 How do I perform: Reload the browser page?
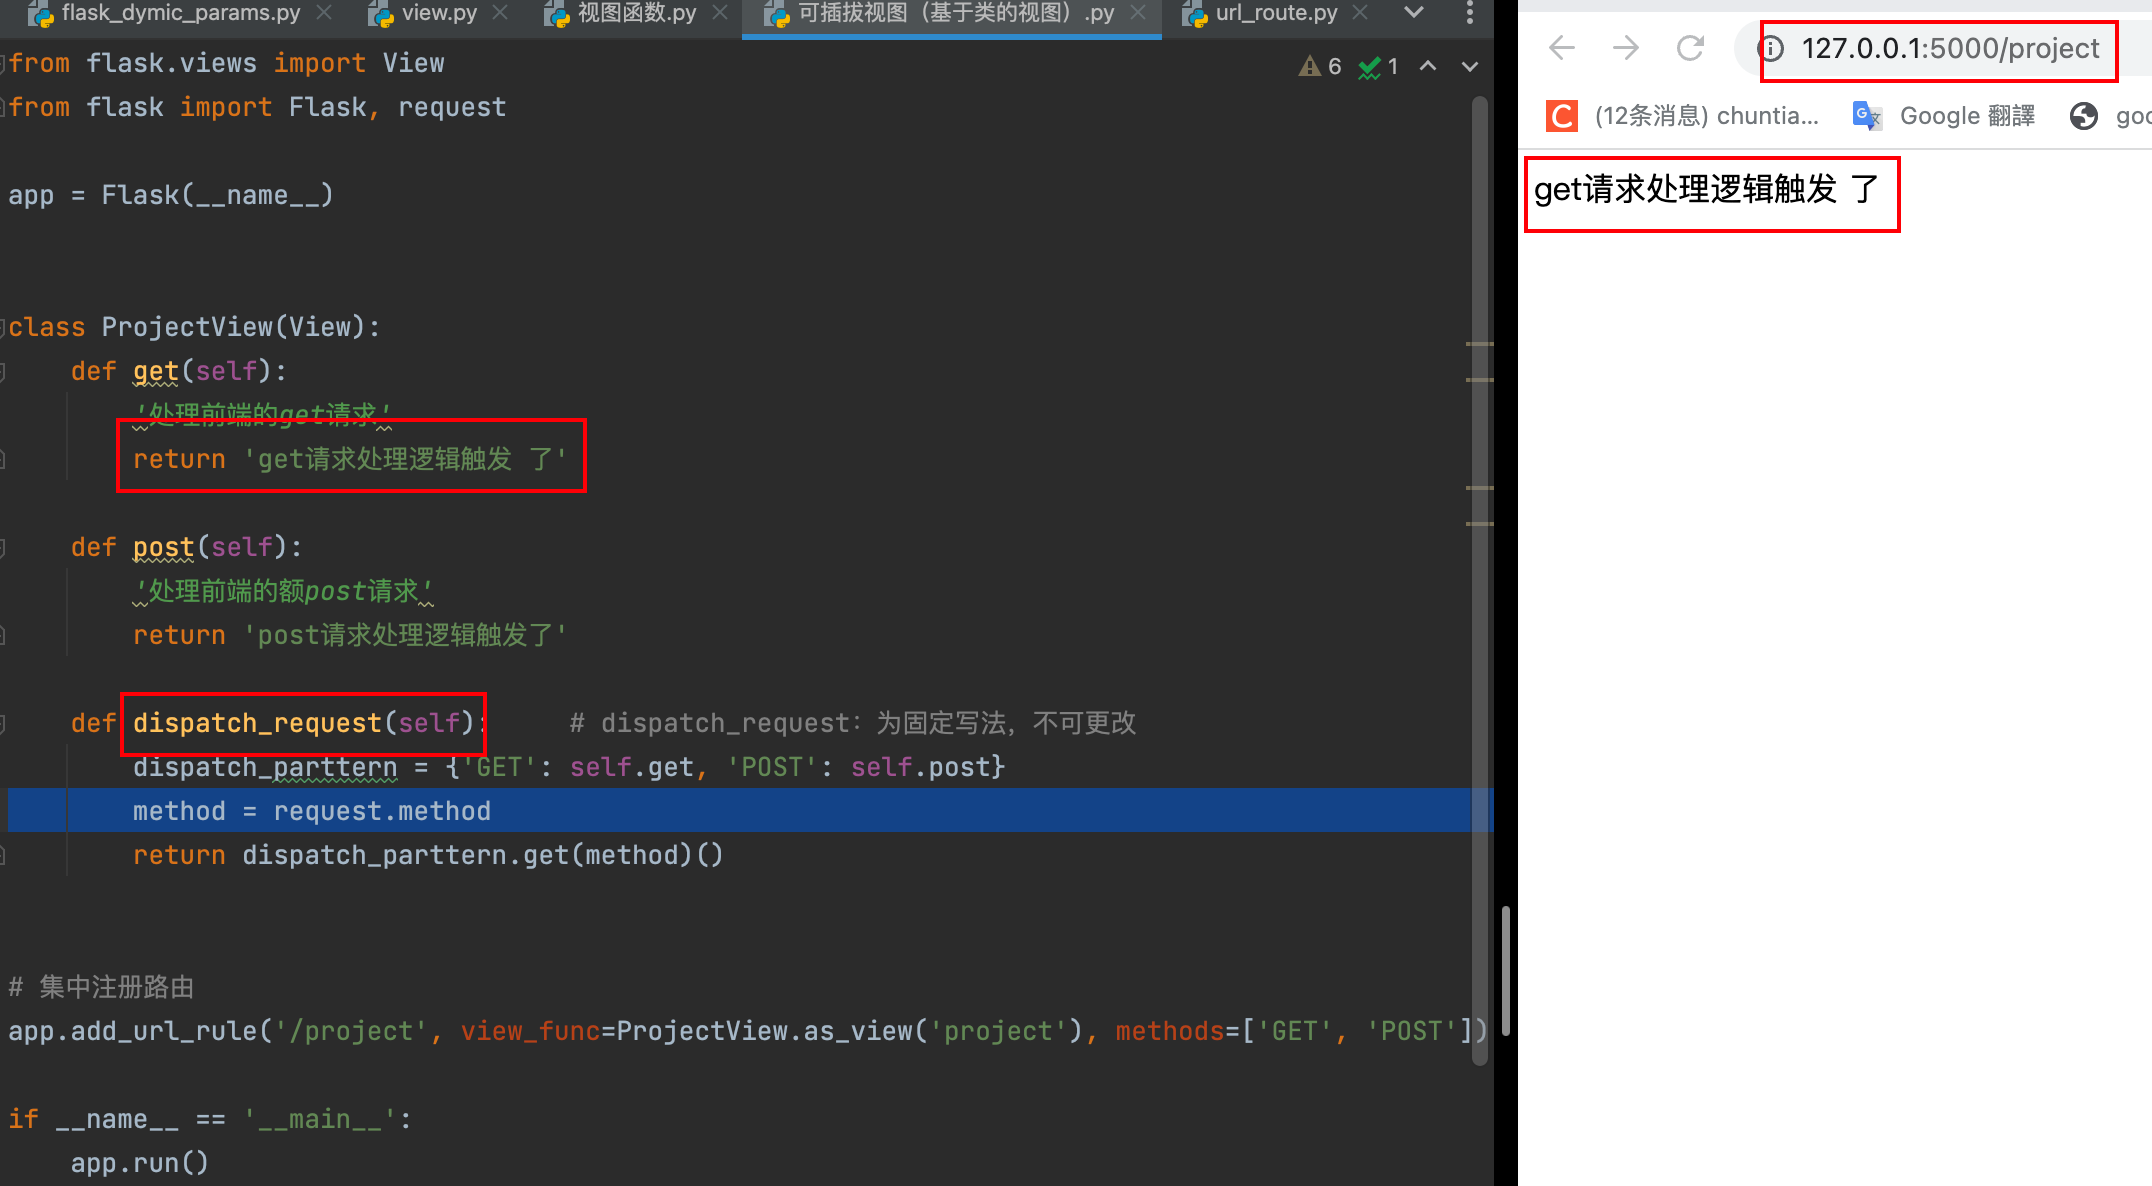click(1690, 48)
